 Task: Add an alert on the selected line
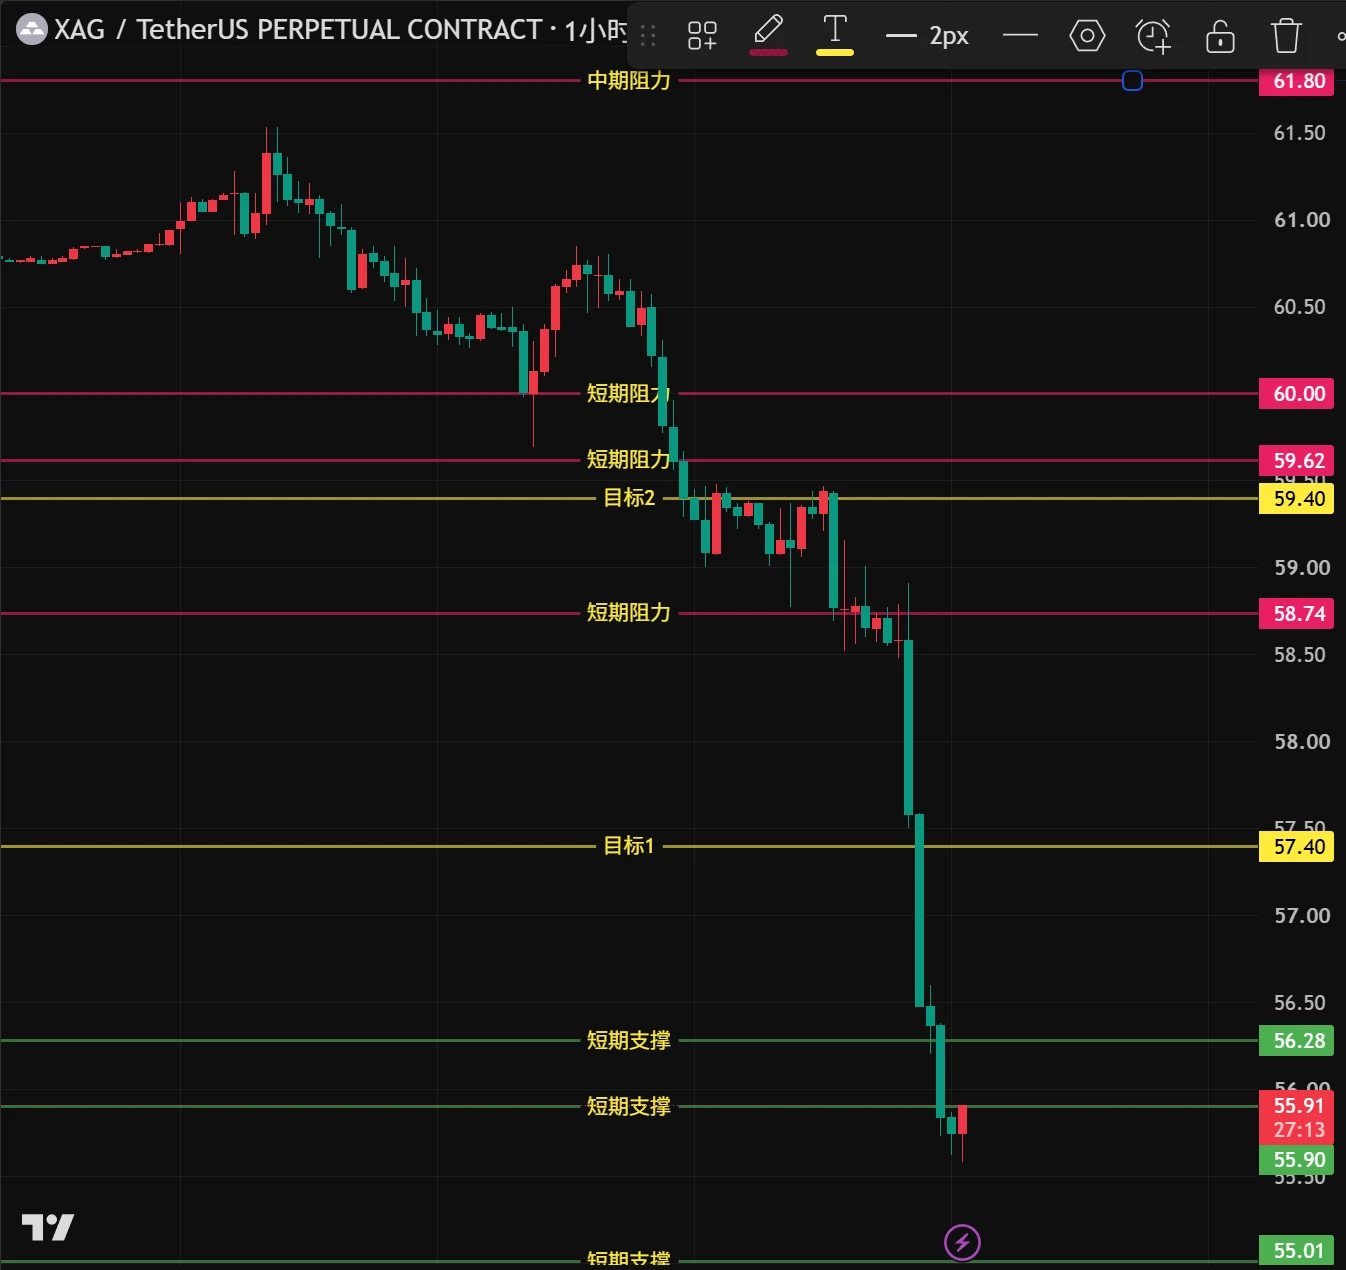click(1153, 36)
